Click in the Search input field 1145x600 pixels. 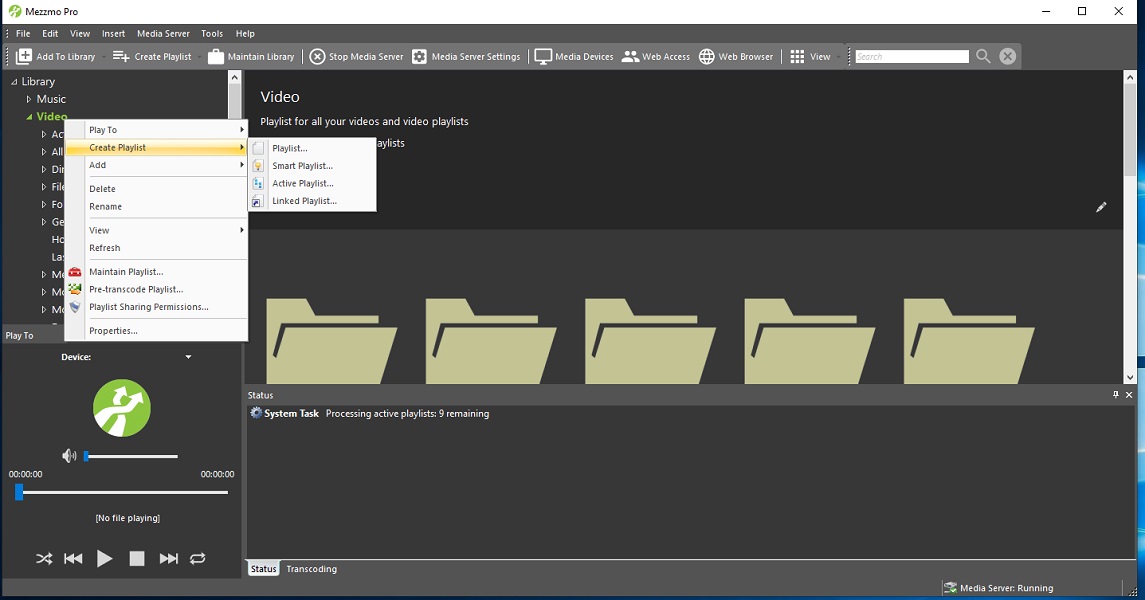point(912,56)
